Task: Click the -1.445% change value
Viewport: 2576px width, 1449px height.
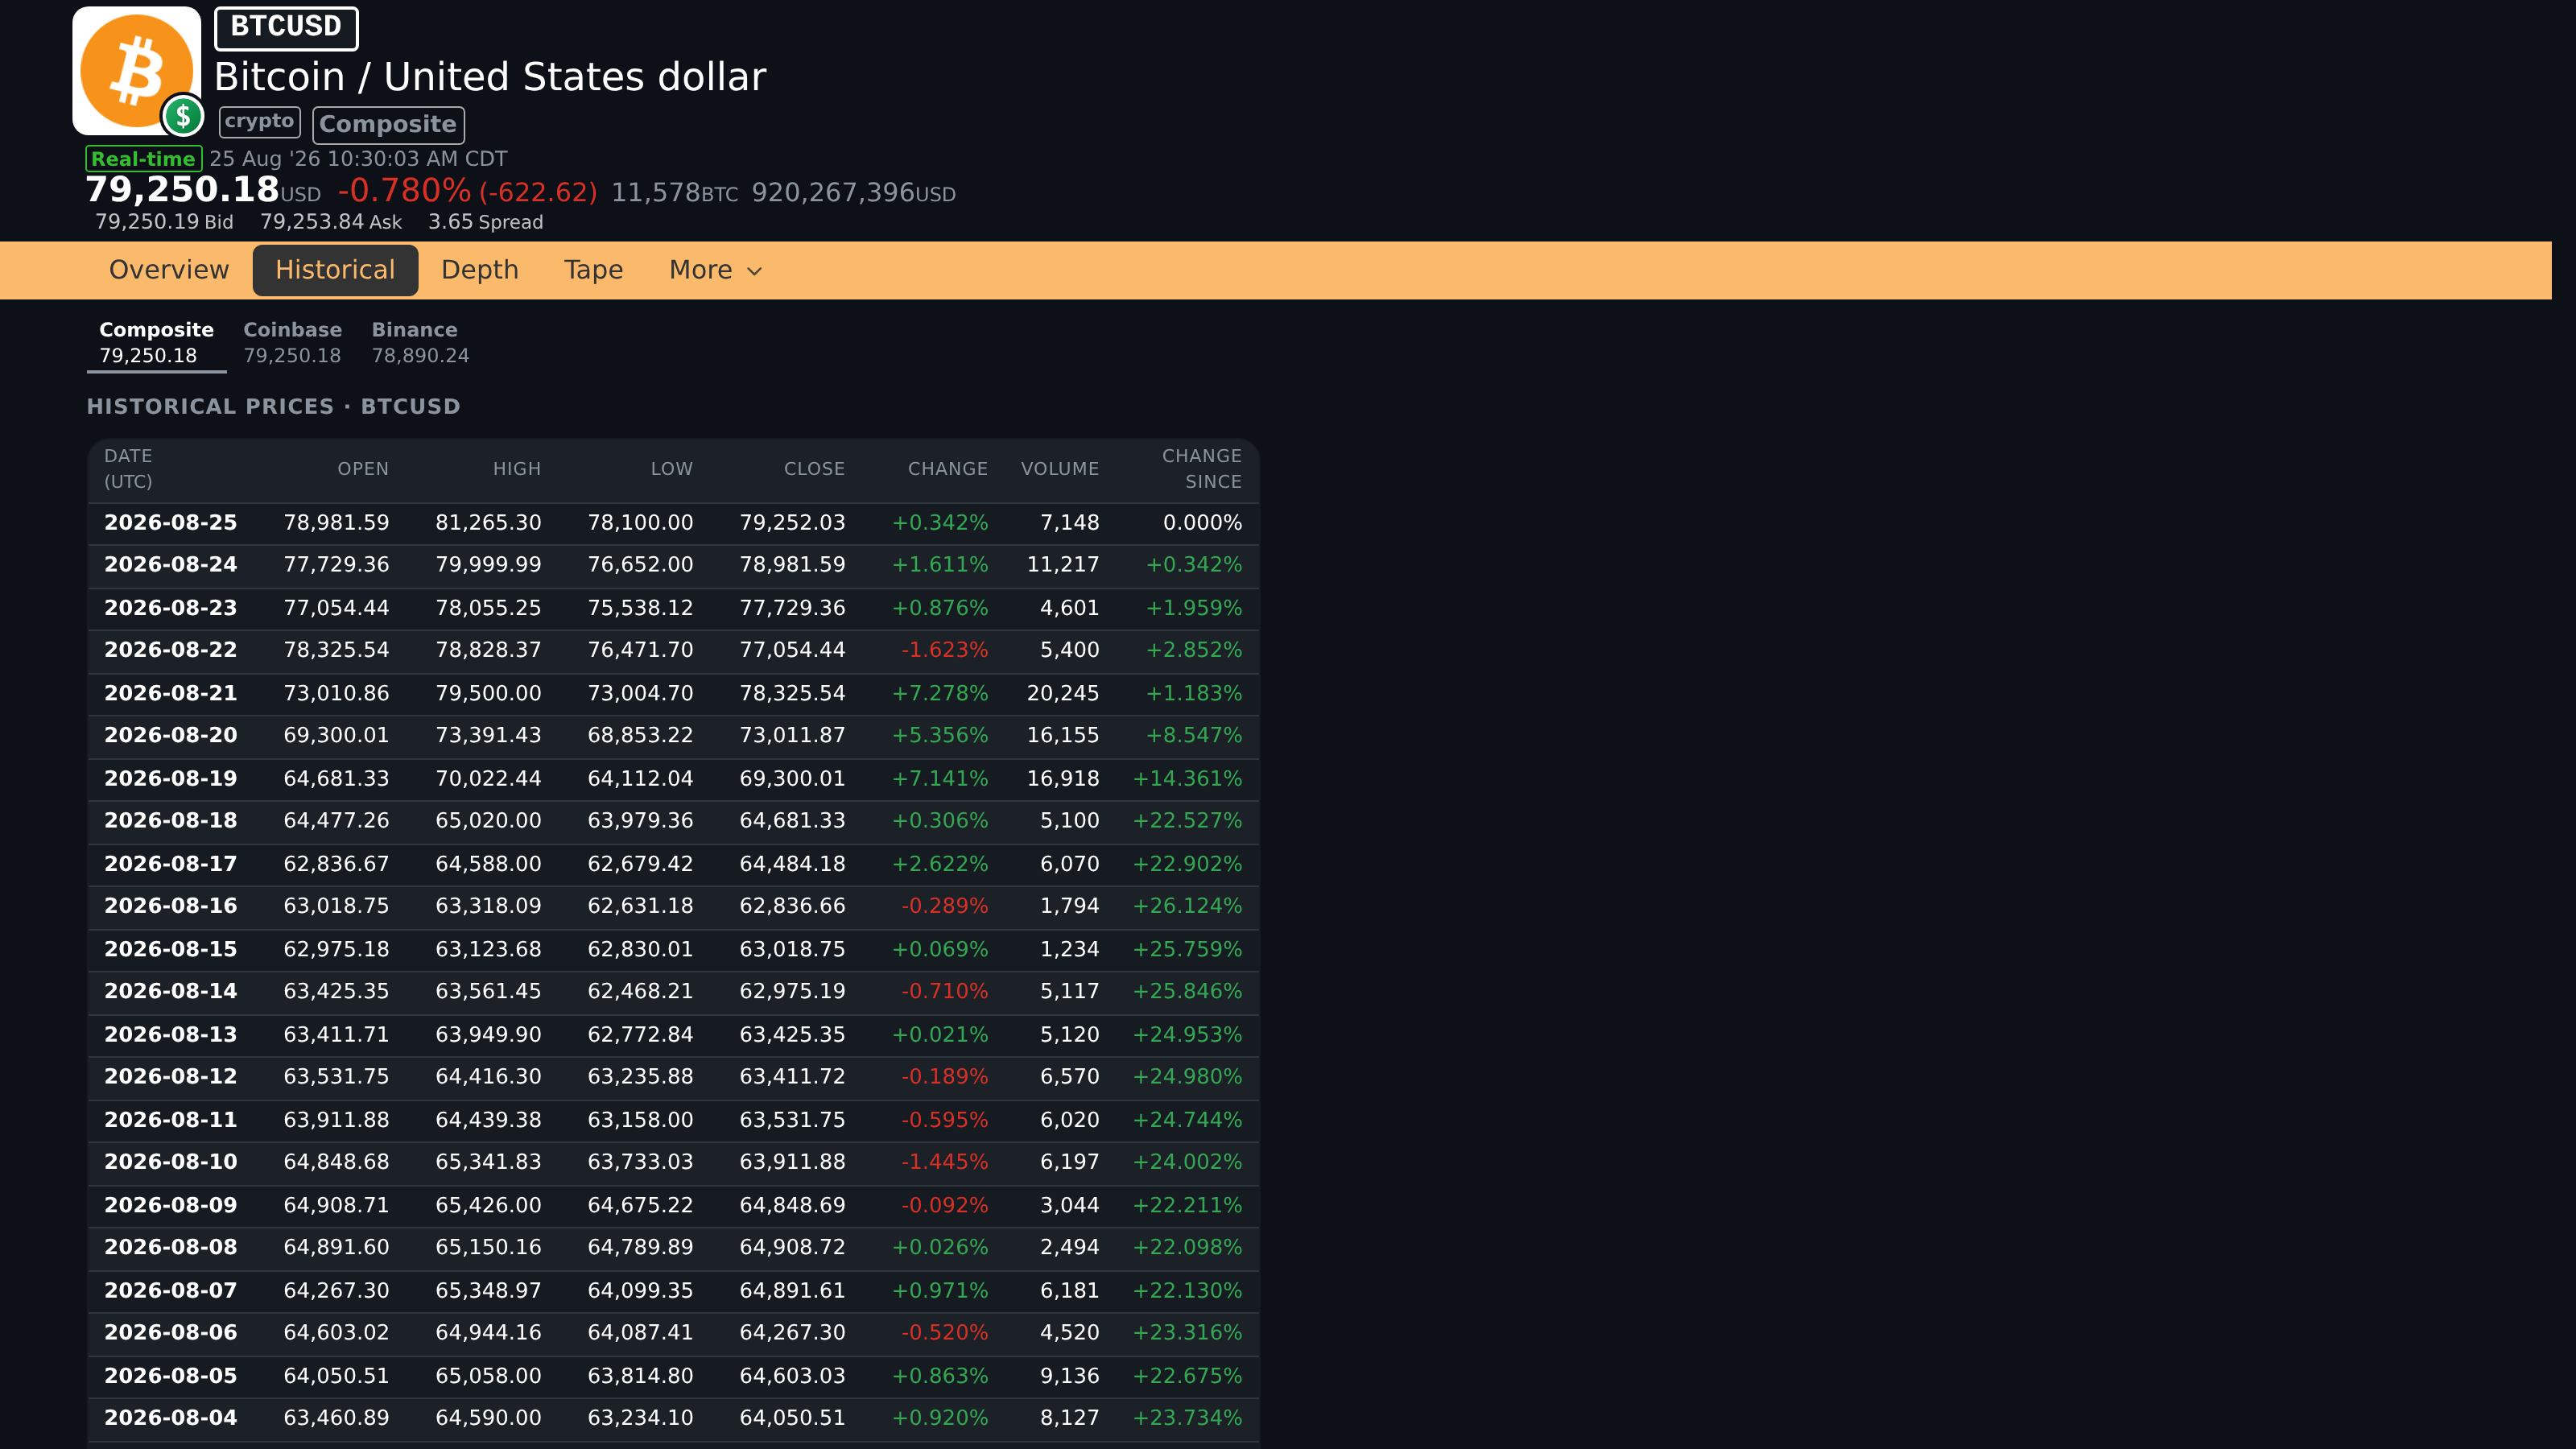Action: (945, 1163)
